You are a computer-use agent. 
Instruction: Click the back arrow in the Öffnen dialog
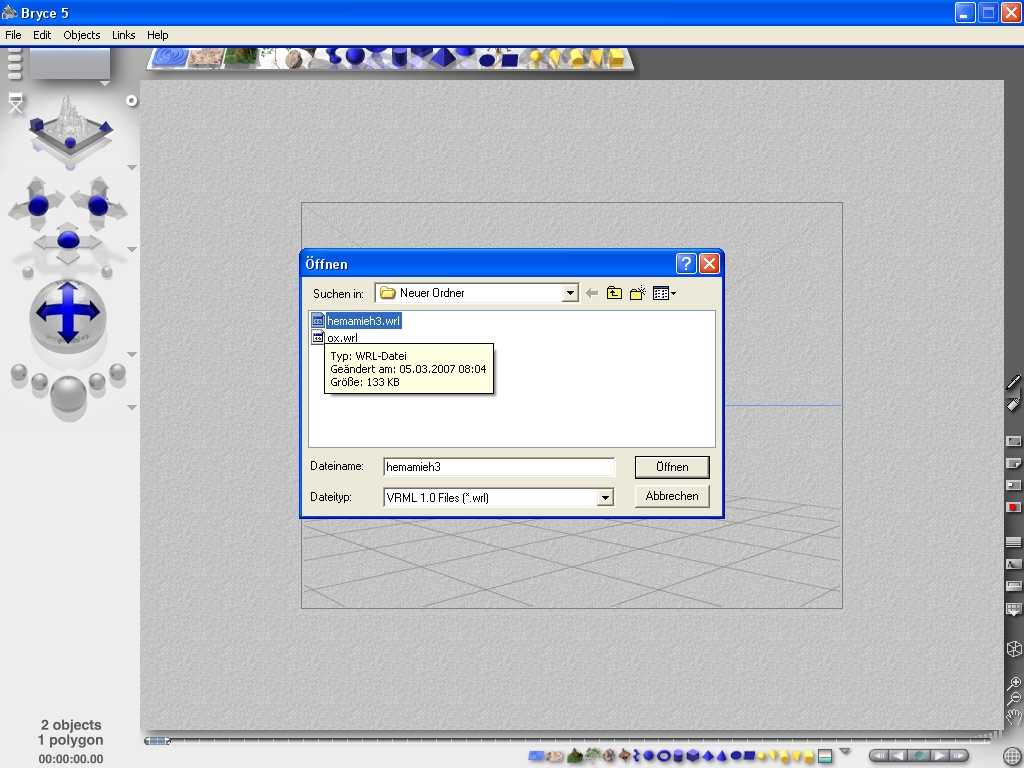[592, 293]
